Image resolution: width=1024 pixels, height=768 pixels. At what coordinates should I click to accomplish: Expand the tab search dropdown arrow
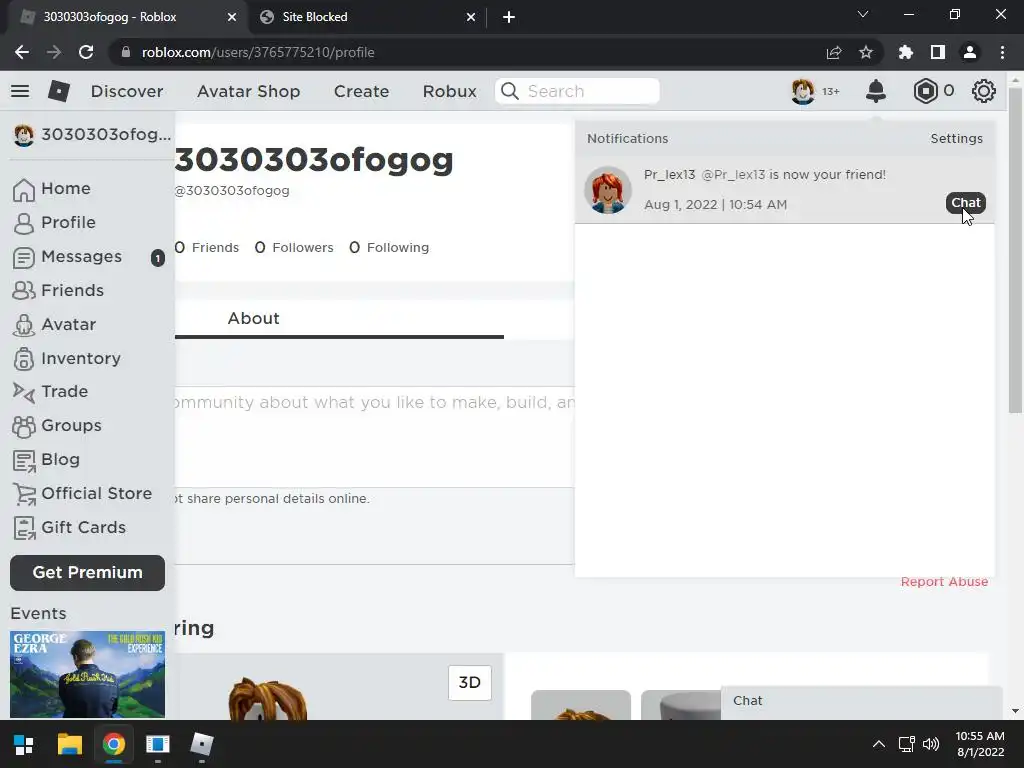(x=863, y=14)
